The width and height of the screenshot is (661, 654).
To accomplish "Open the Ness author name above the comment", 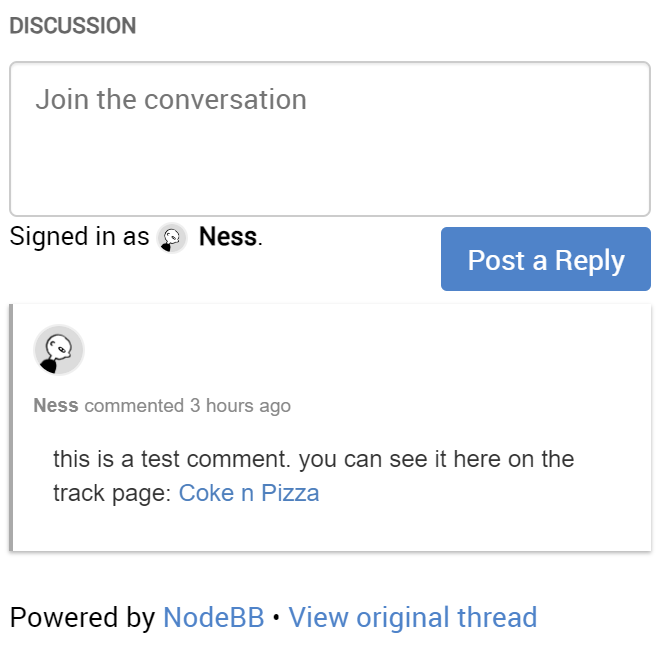I will pyautogui.click(x=56, y=406).
